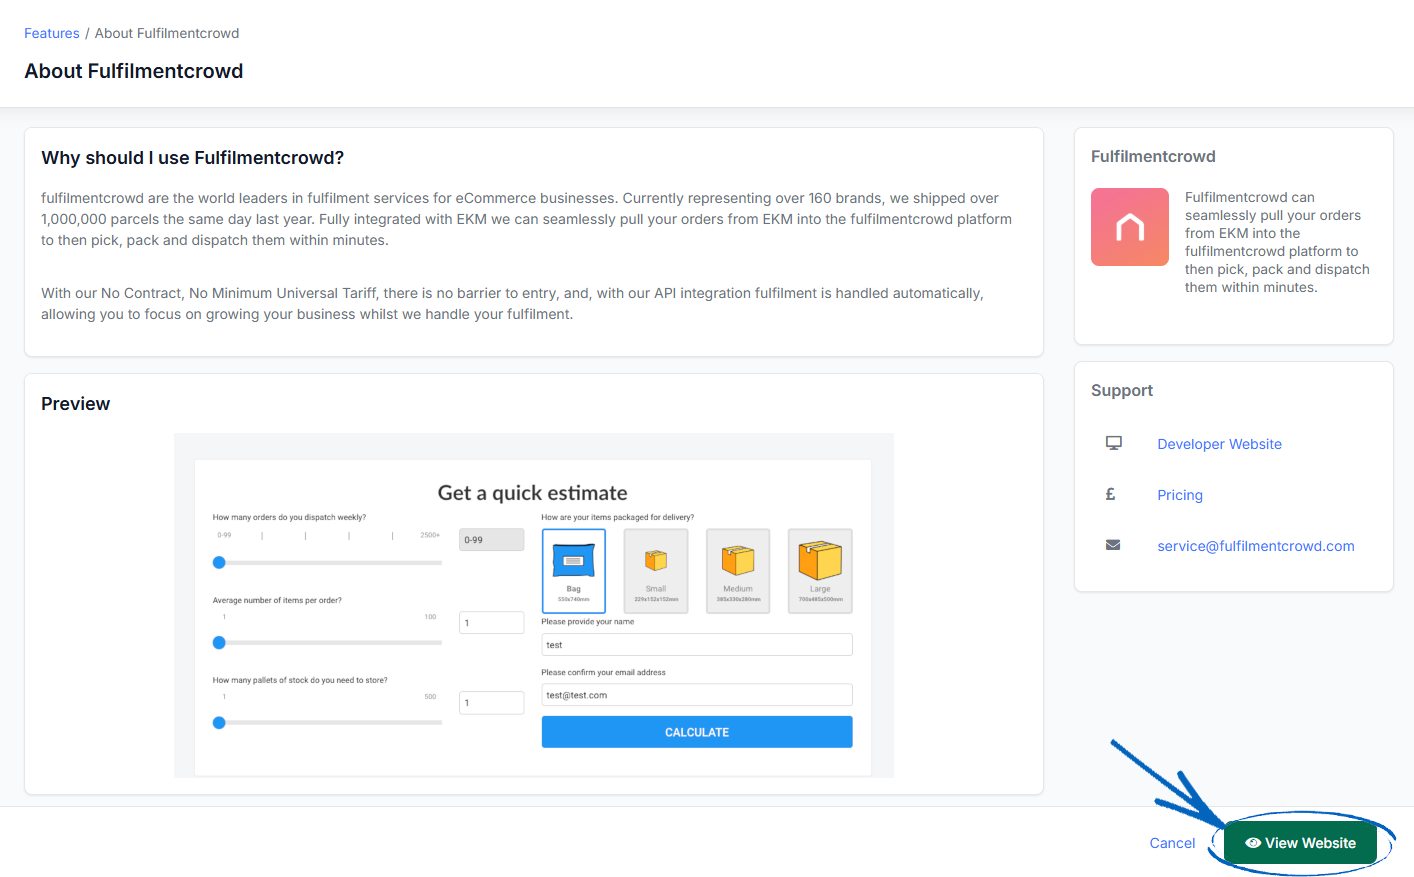The width and height of the screenshot is (1414, 877).
Task: Click the 'Preview' section heading
Action: point(76,404)
